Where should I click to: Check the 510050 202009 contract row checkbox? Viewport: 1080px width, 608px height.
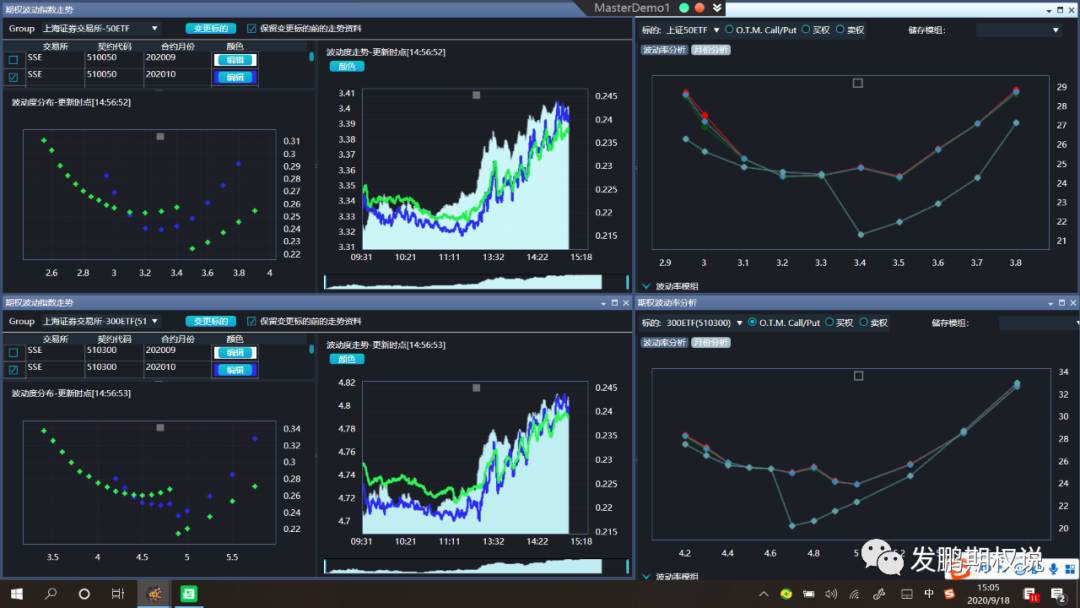point(13,60)
